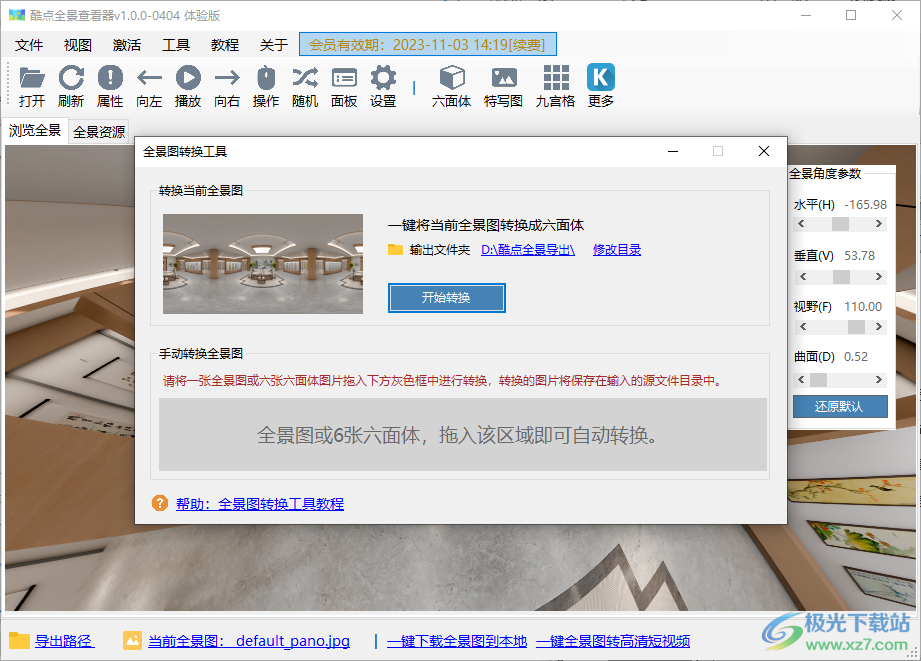Image resolution: width=921 pixels, height=661 pixels.
Task: Click the 会员有效期 renewal button
Action: point(428,45)
